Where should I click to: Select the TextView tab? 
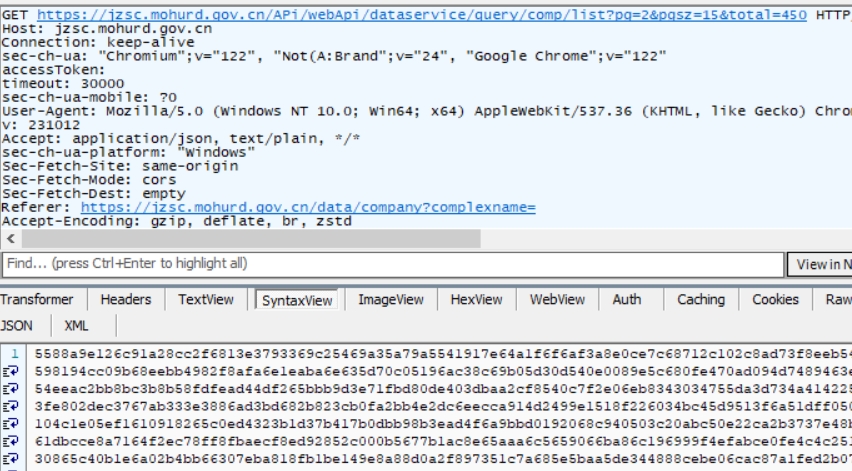pos(206,300)
